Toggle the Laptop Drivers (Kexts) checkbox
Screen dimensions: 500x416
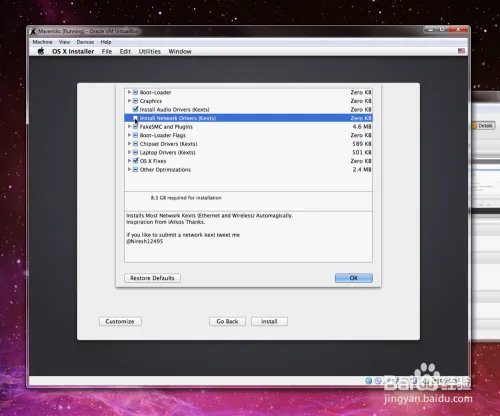pos(136,152)
